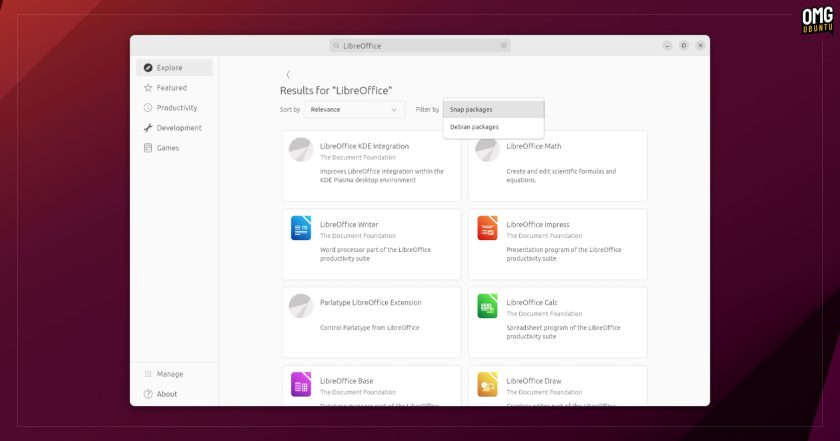Image resolution: width=840 pixels, height=441 pixels.
Task: Click LibreOffice KDE Integration placeholder icon
Action: (301, 150)
